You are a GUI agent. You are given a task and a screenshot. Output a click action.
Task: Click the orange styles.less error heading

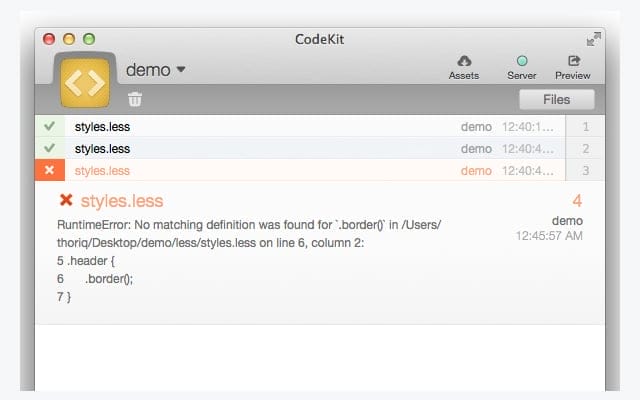pos(121,201)
